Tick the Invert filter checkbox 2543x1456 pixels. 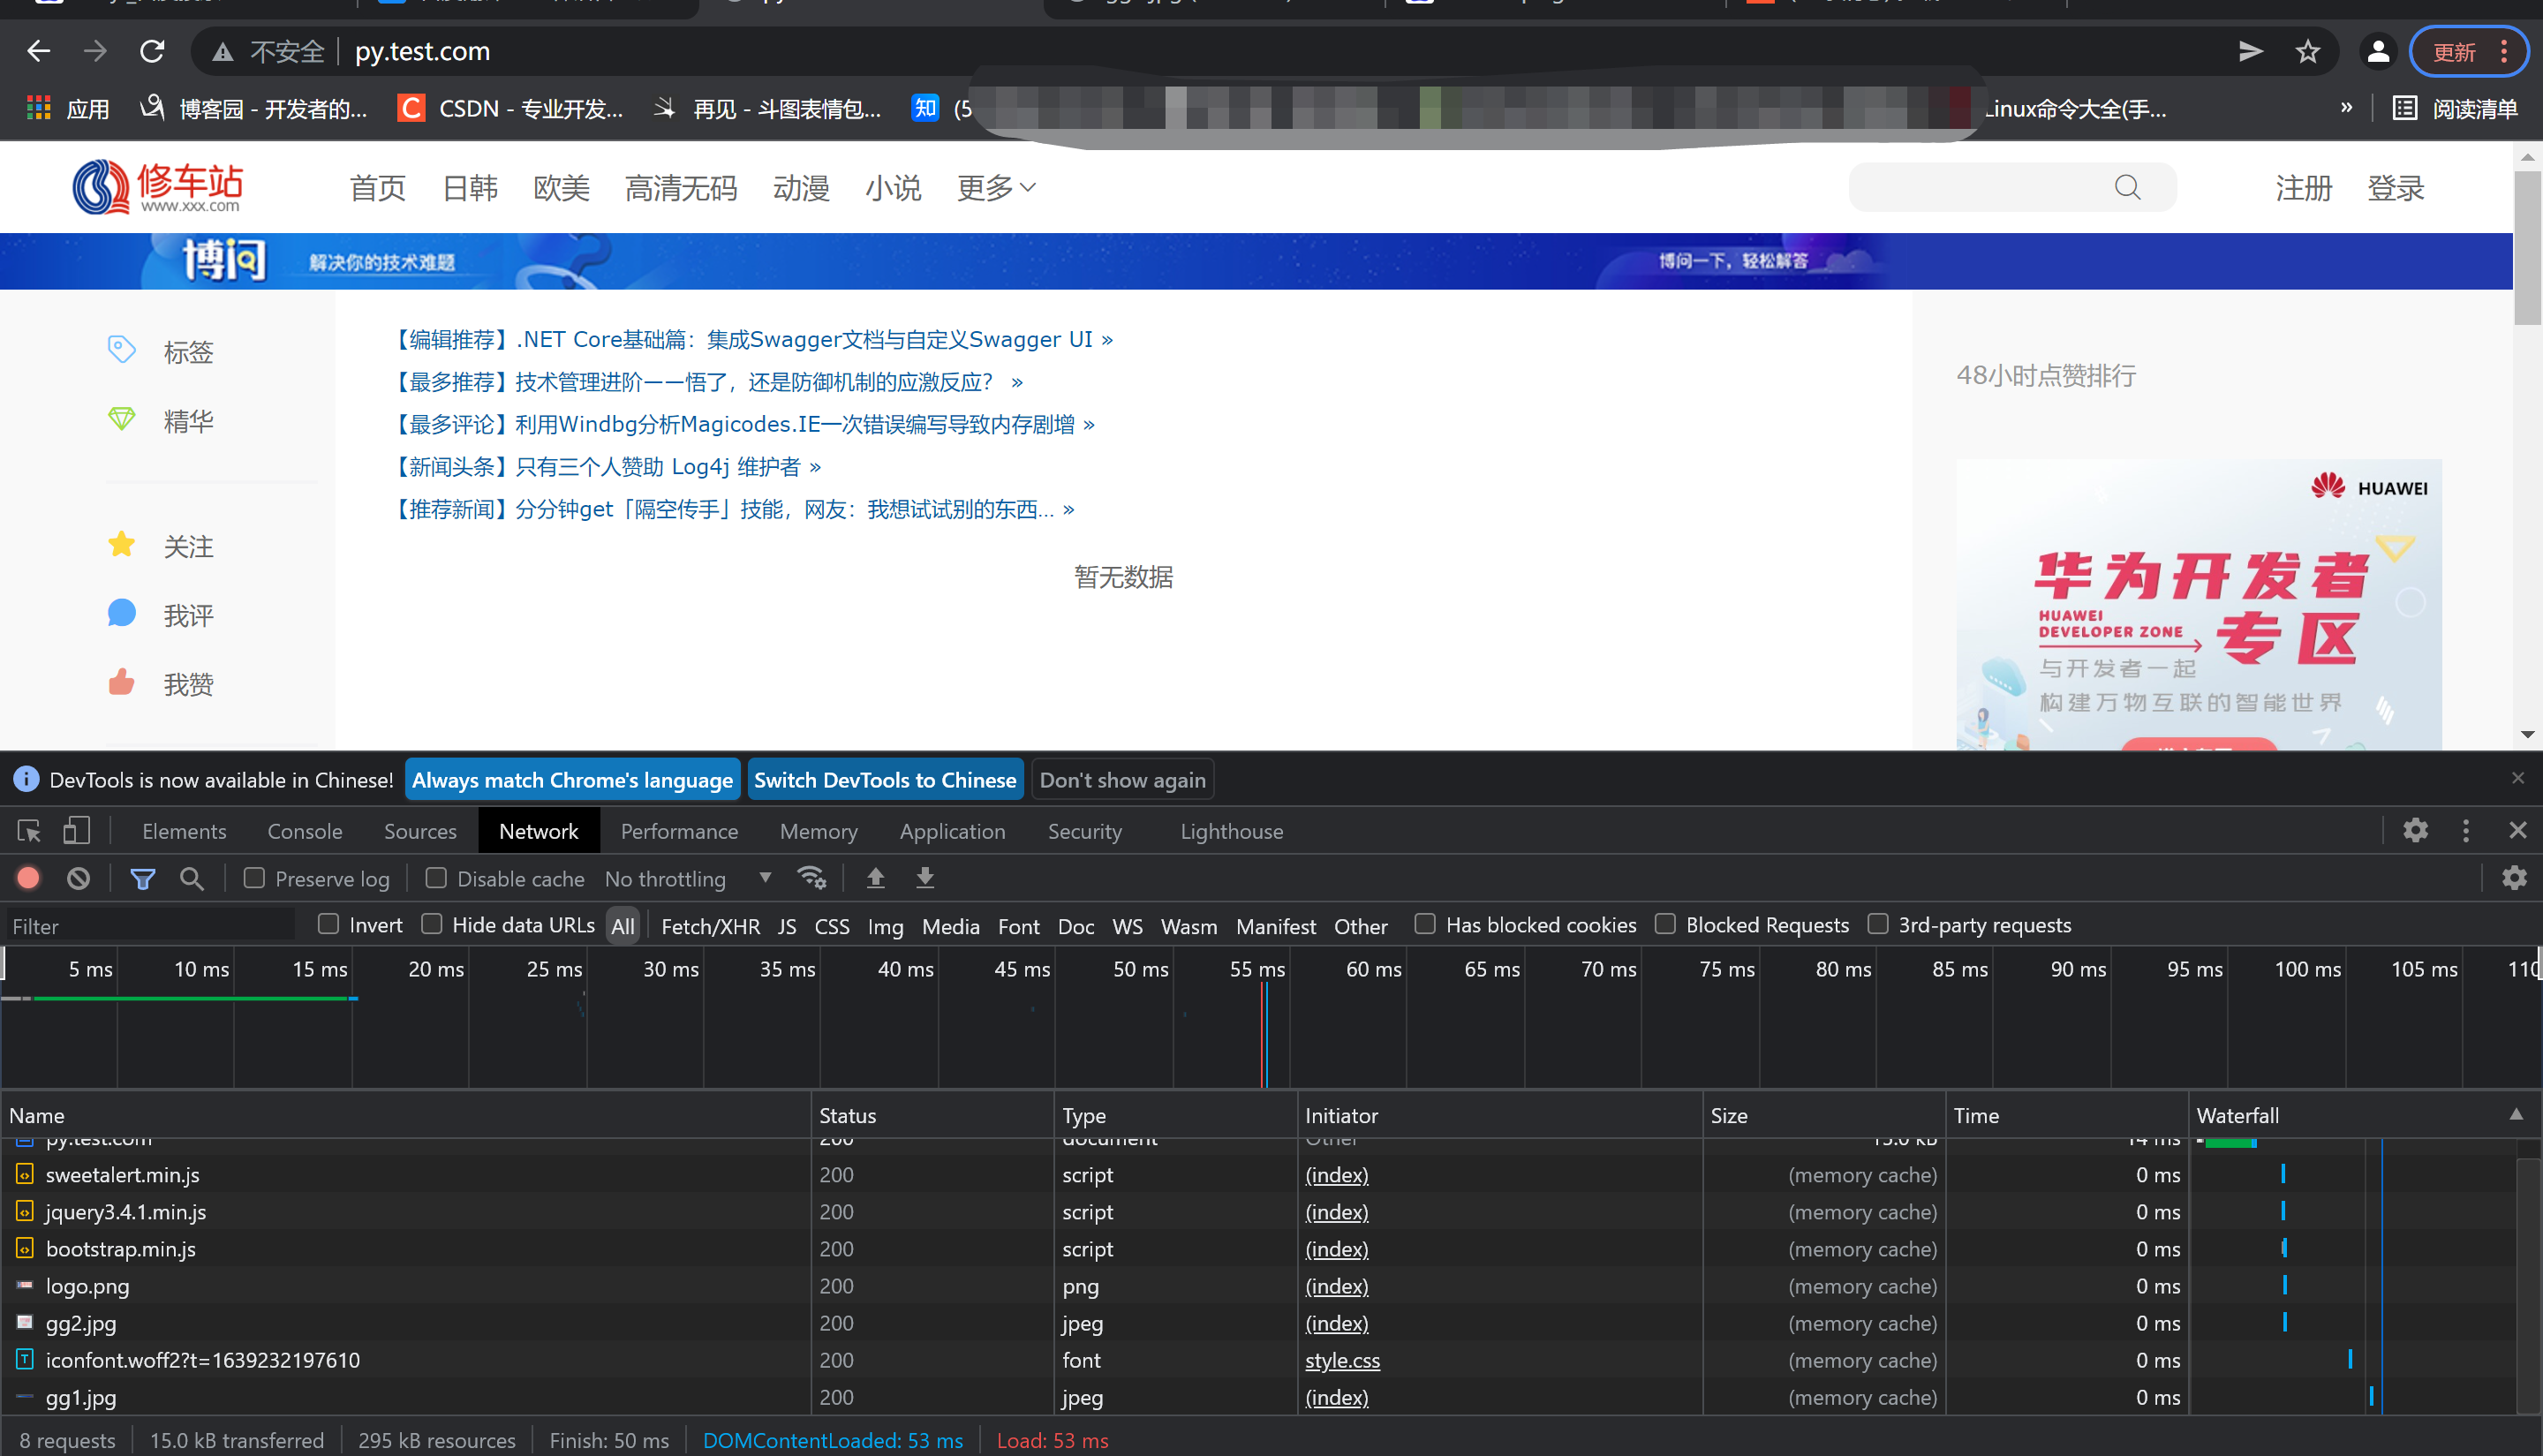(x=328, y=924)
